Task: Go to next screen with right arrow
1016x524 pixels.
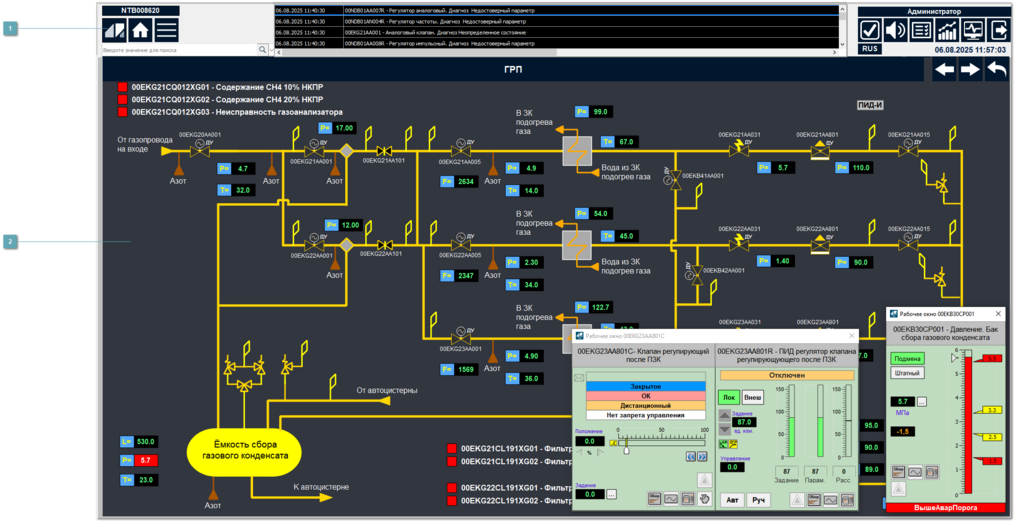Action: click(x=970, y=69)
